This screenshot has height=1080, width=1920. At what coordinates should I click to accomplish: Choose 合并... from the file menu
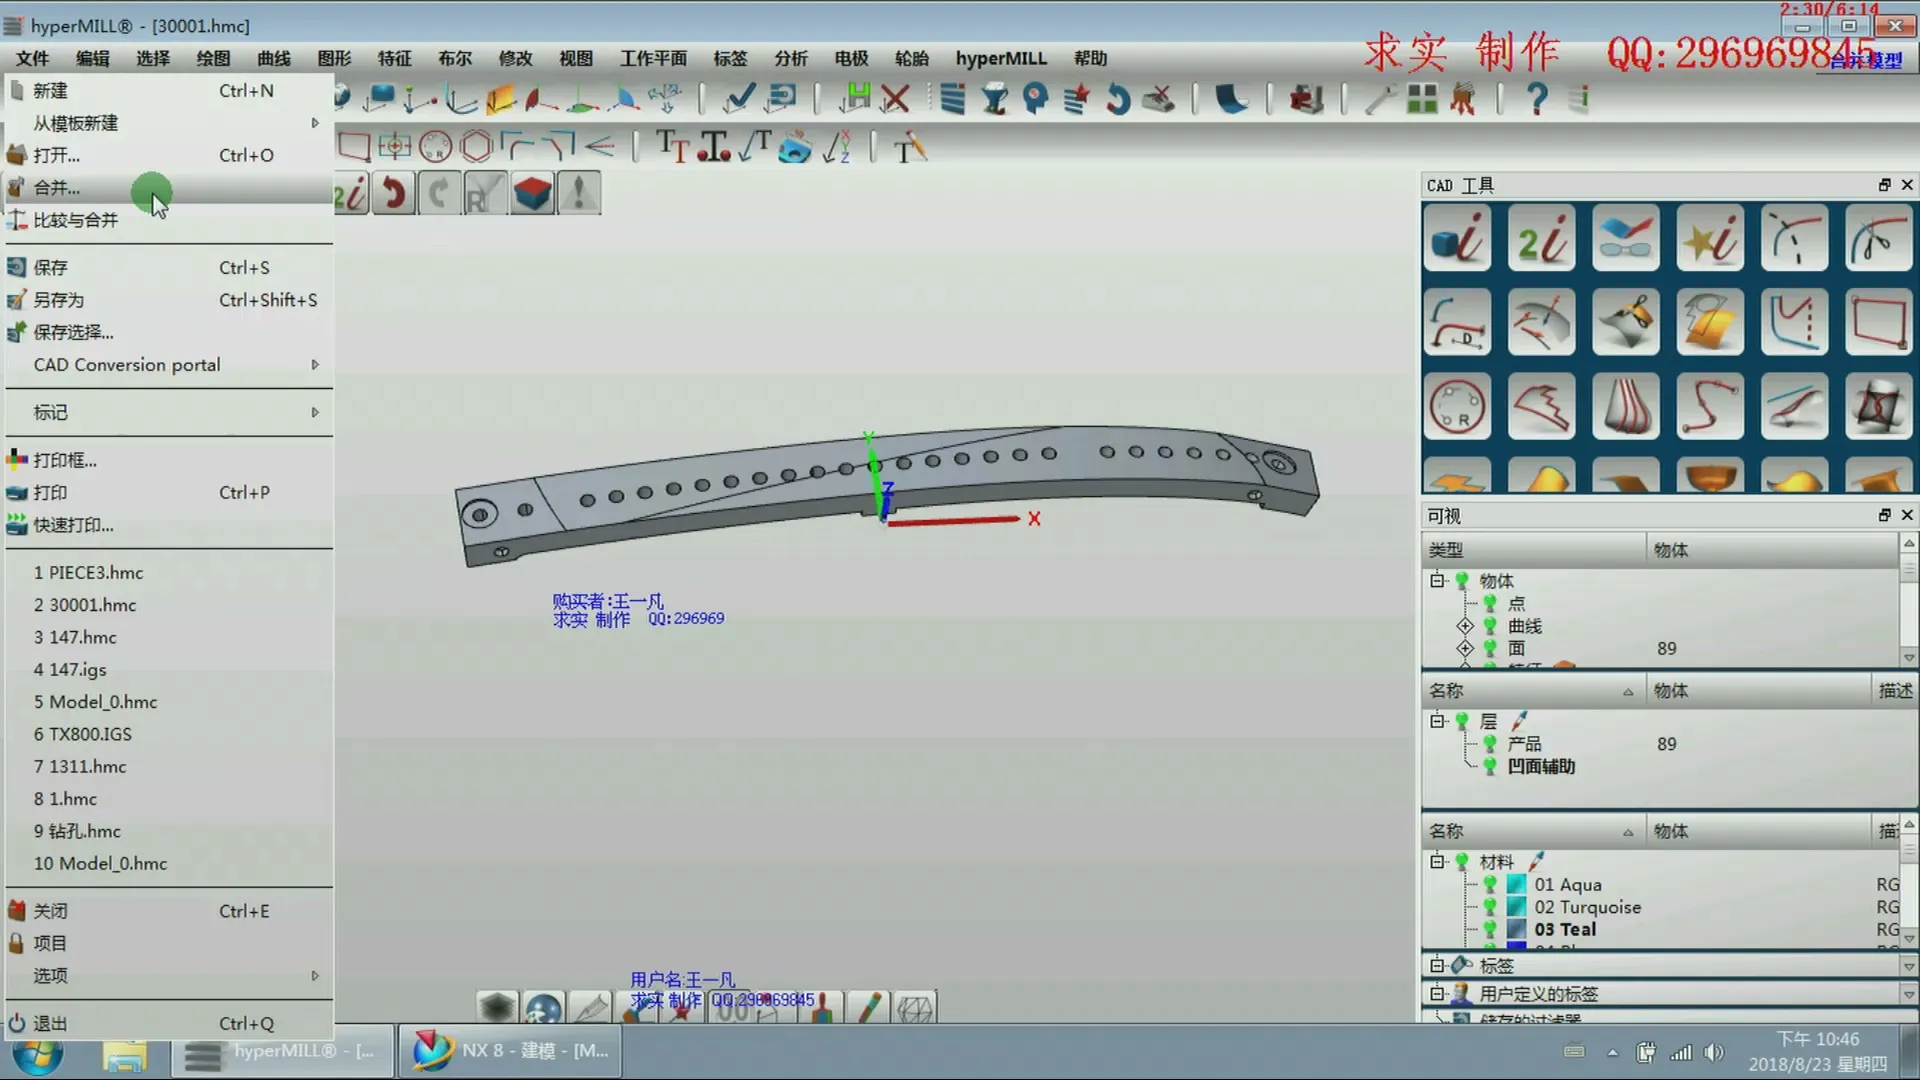point(57,188)
